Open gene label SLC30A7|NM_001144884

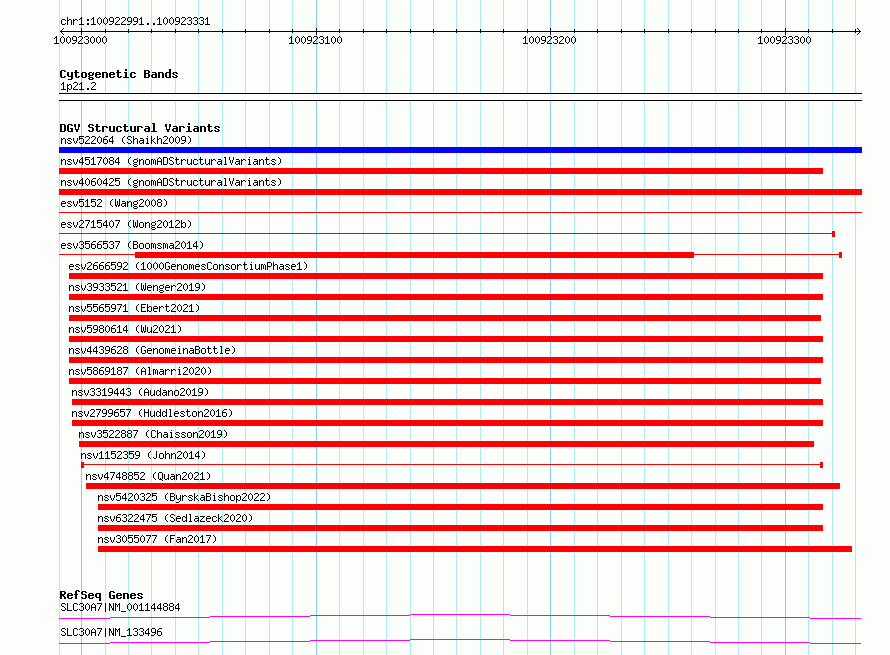pos(120,607)
